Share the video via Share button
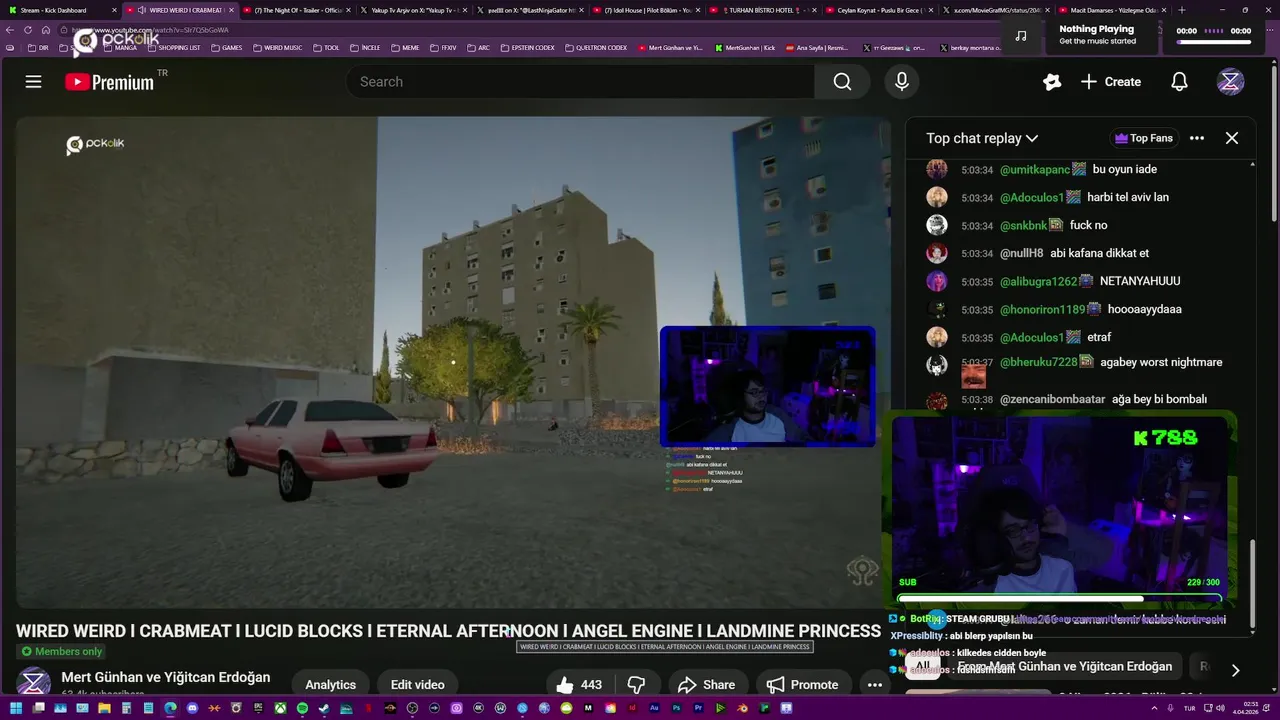Screen dimensions: 1280x720 pos(706,685)
